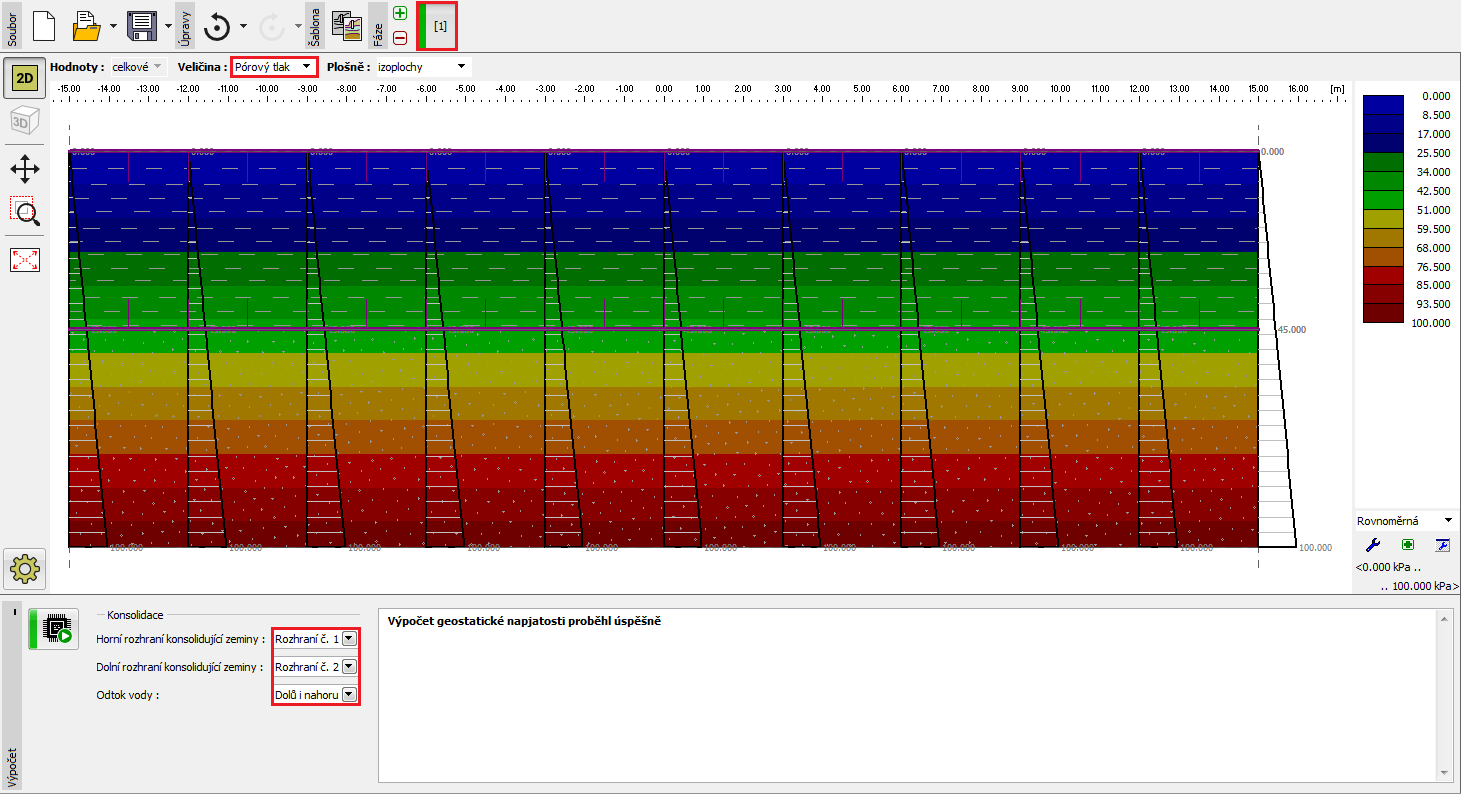Screen dimensions: 1461x794
Task: Click the 'Horní rozhraní konsolidující zeminy' label
Action: [181, 639]
